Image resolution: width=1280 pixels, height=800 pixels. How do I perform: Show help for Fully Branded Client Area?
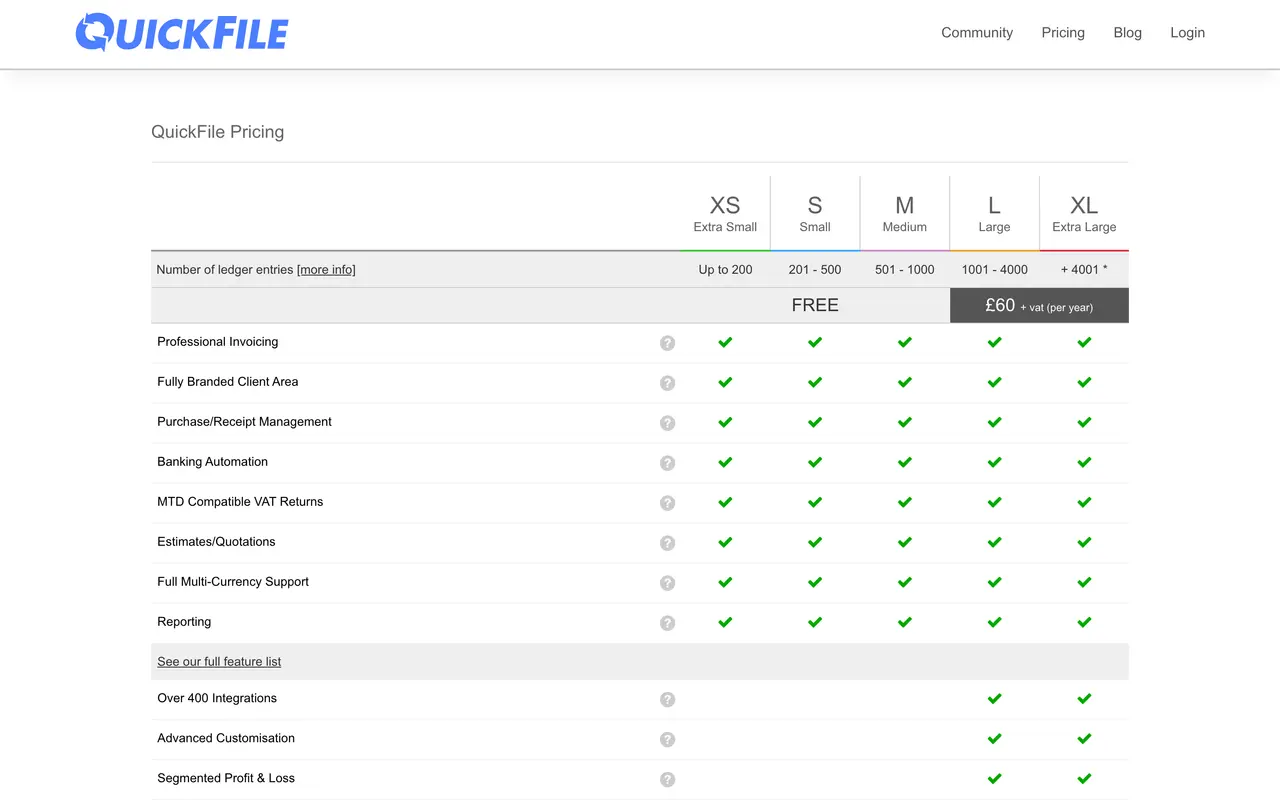(667, 383)
